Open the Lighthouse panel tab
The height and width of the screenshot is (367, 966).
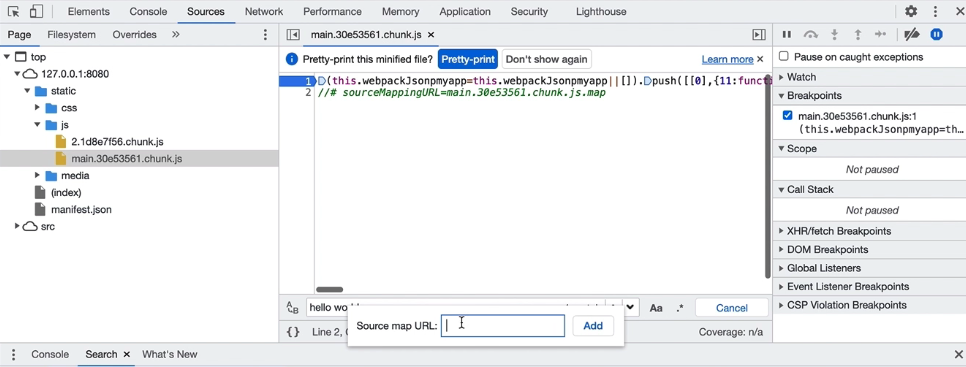point(601,12)
